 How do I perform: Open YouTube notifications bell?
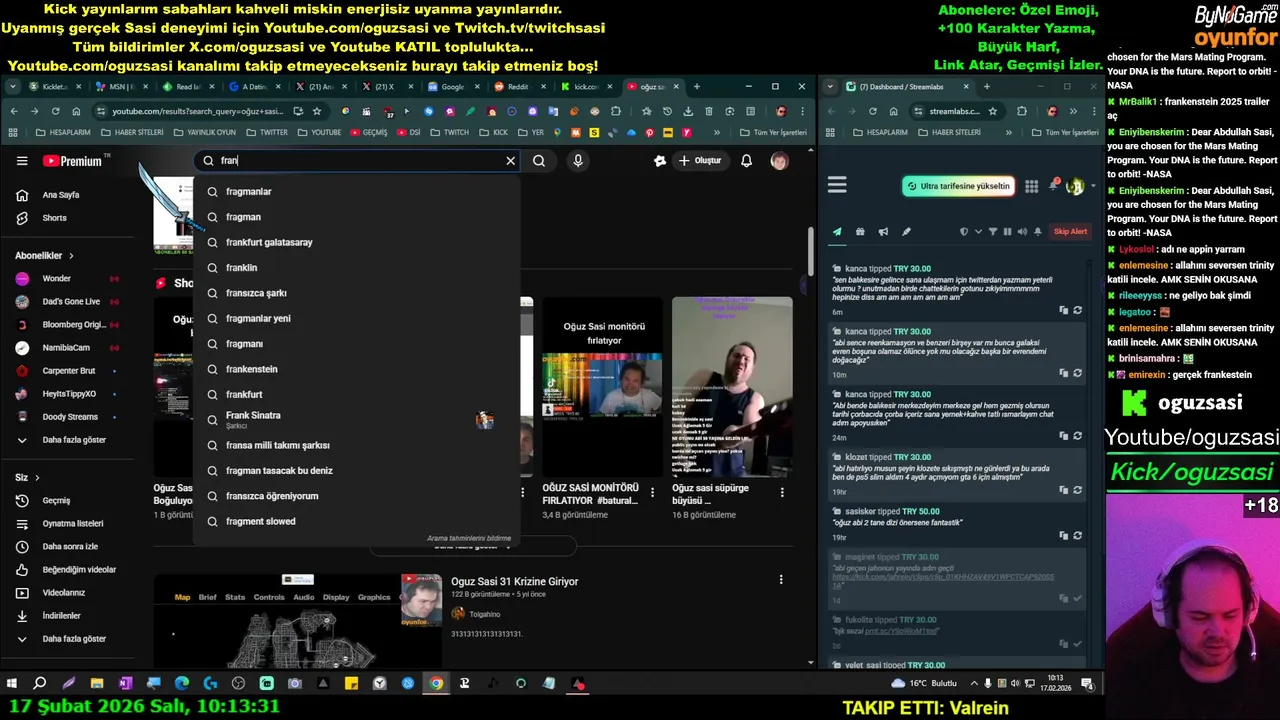(746, 161)
